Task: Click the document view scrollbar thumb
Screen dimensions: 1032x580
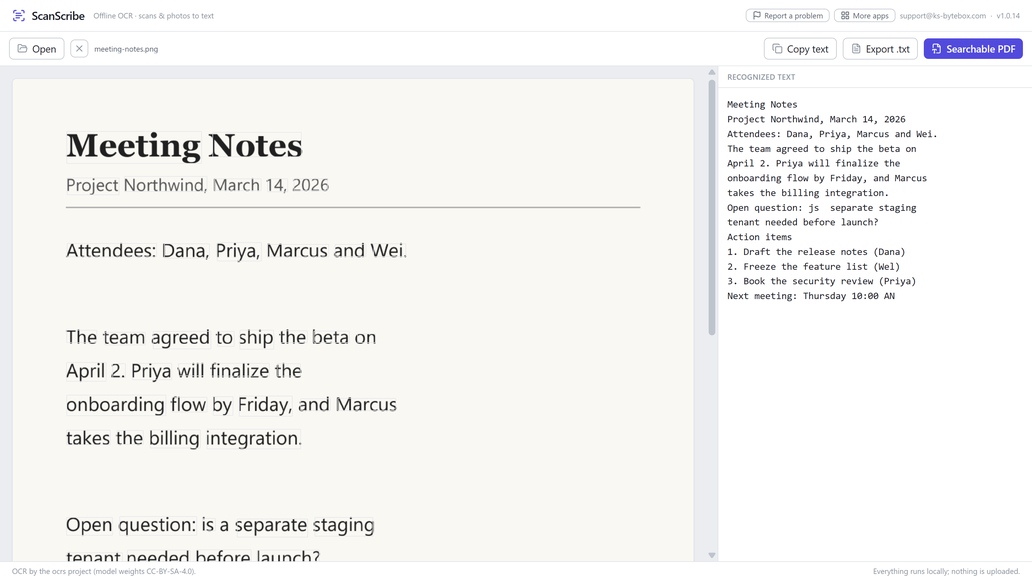Action: 711,207
